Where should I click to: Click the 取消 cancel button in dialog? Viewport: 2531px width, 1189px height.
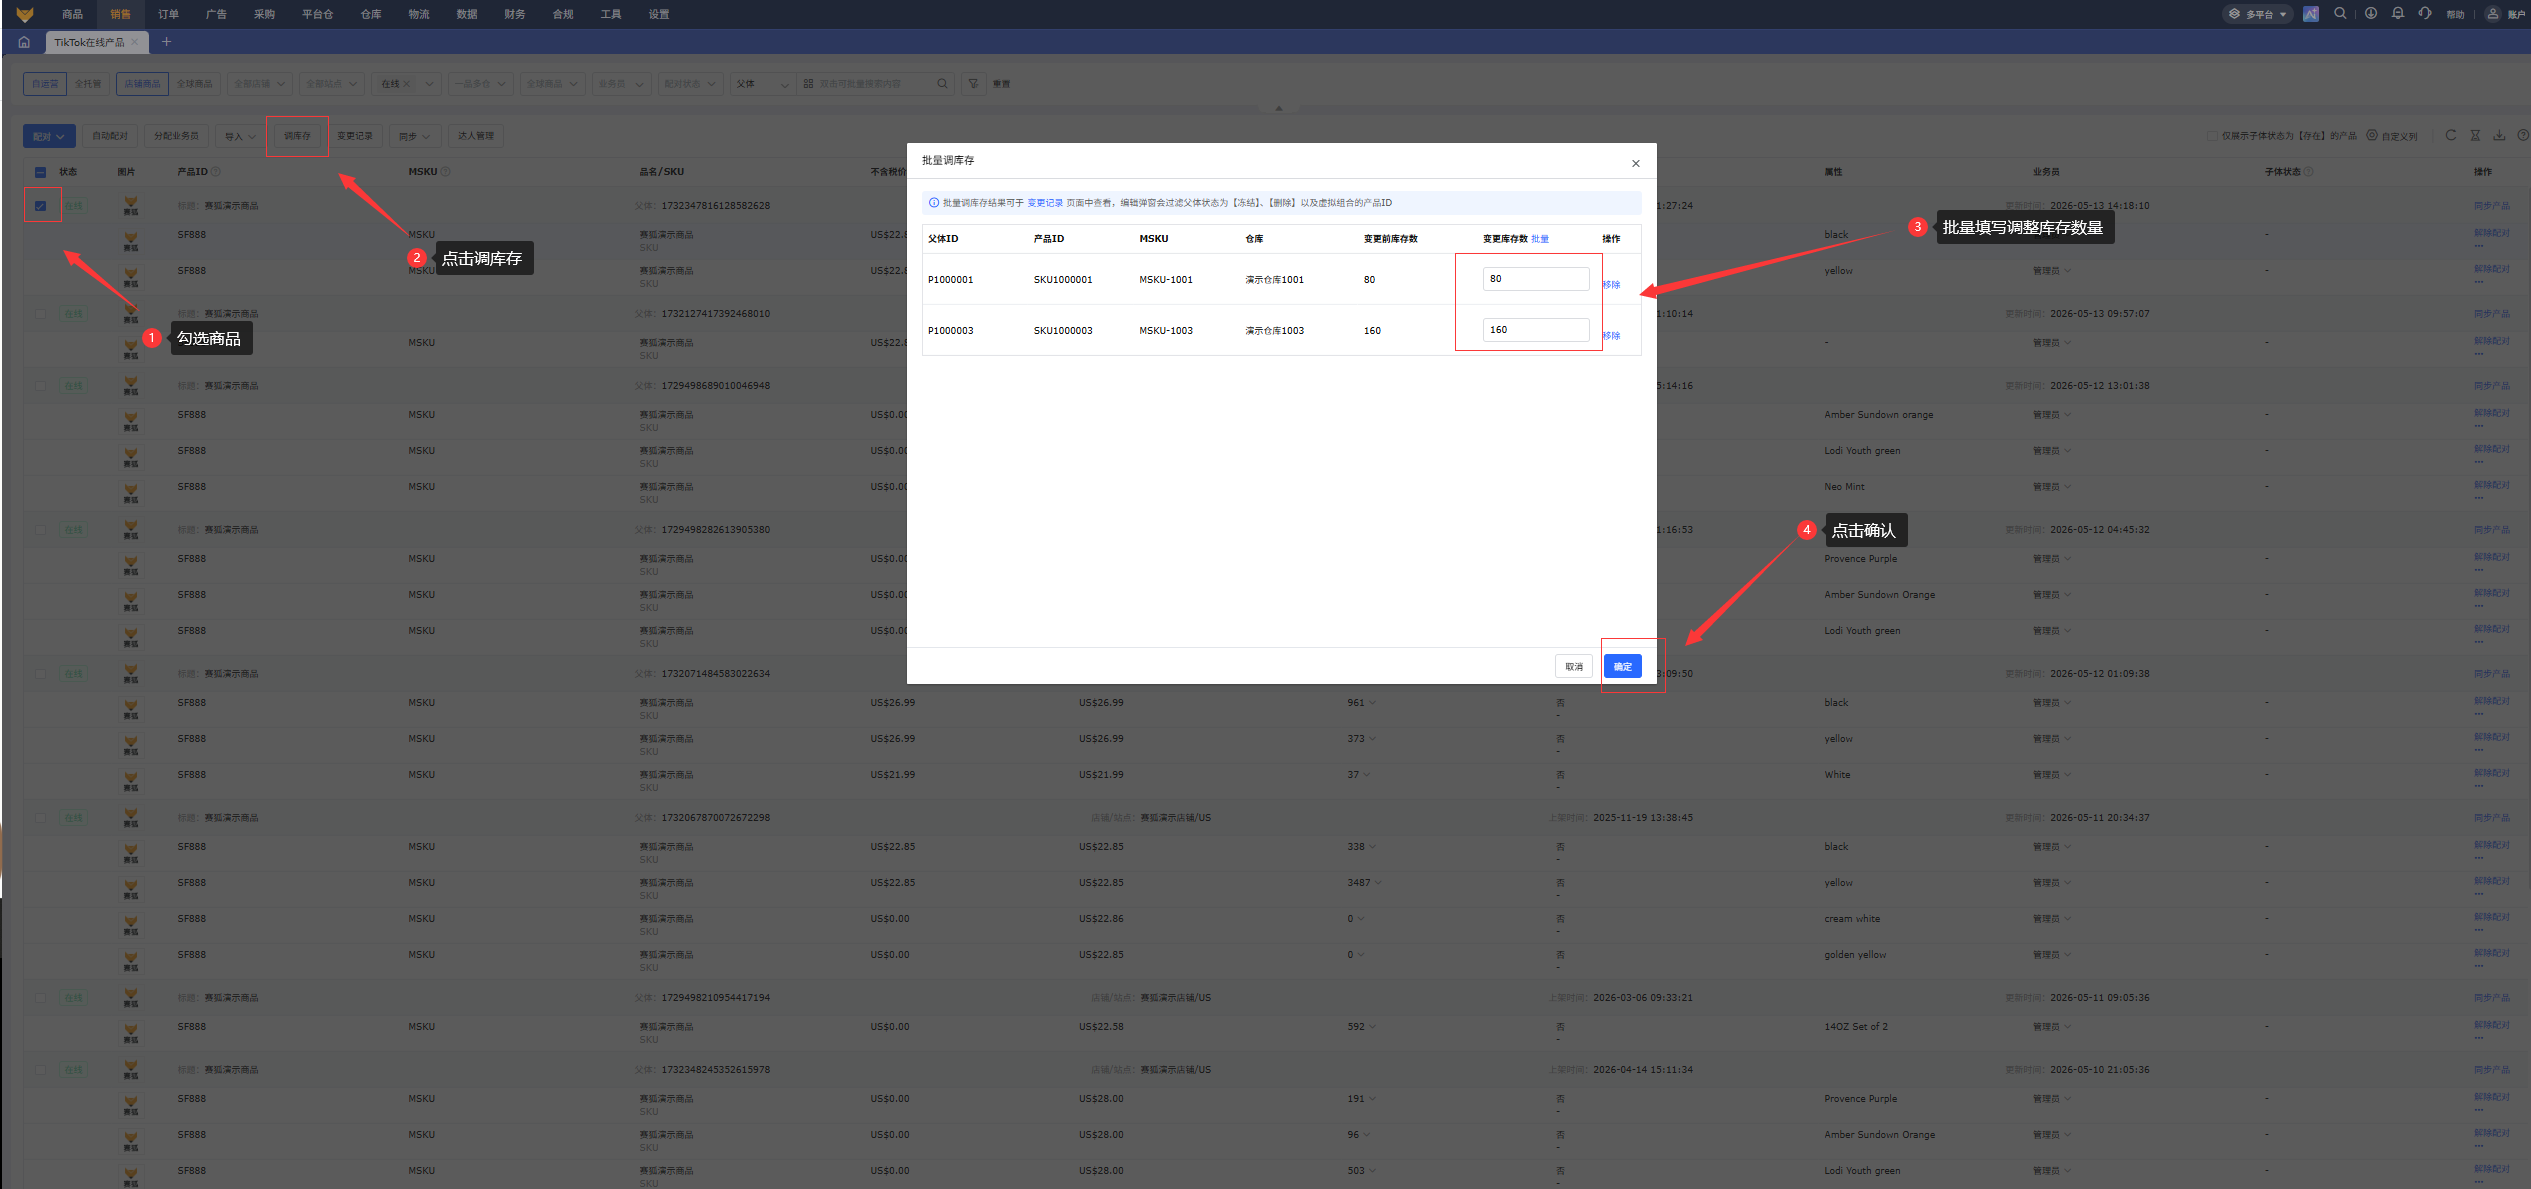point(1574,666)
